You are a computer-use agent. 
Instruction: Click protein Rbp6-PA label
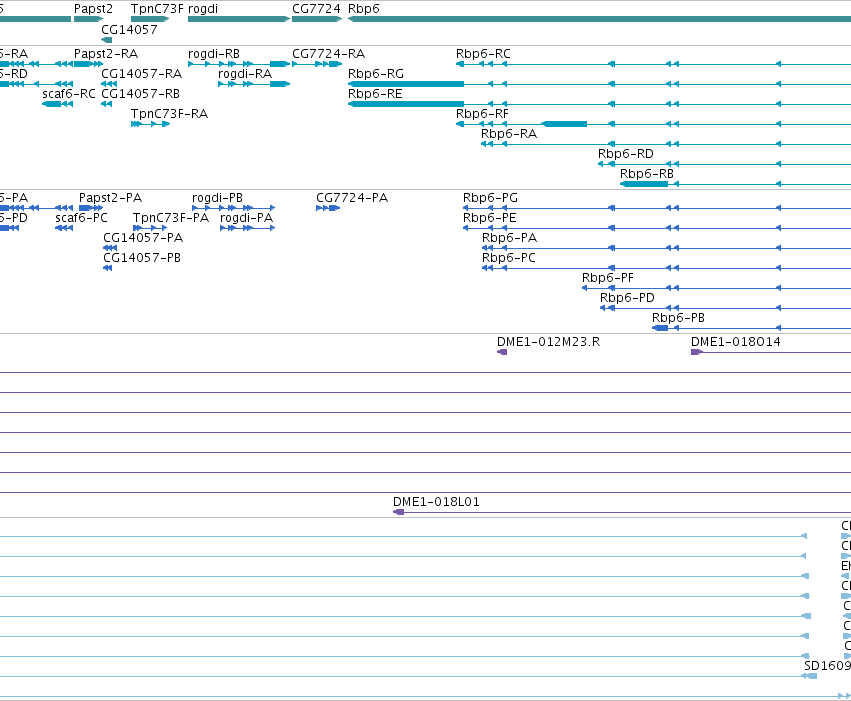[509, 238]
